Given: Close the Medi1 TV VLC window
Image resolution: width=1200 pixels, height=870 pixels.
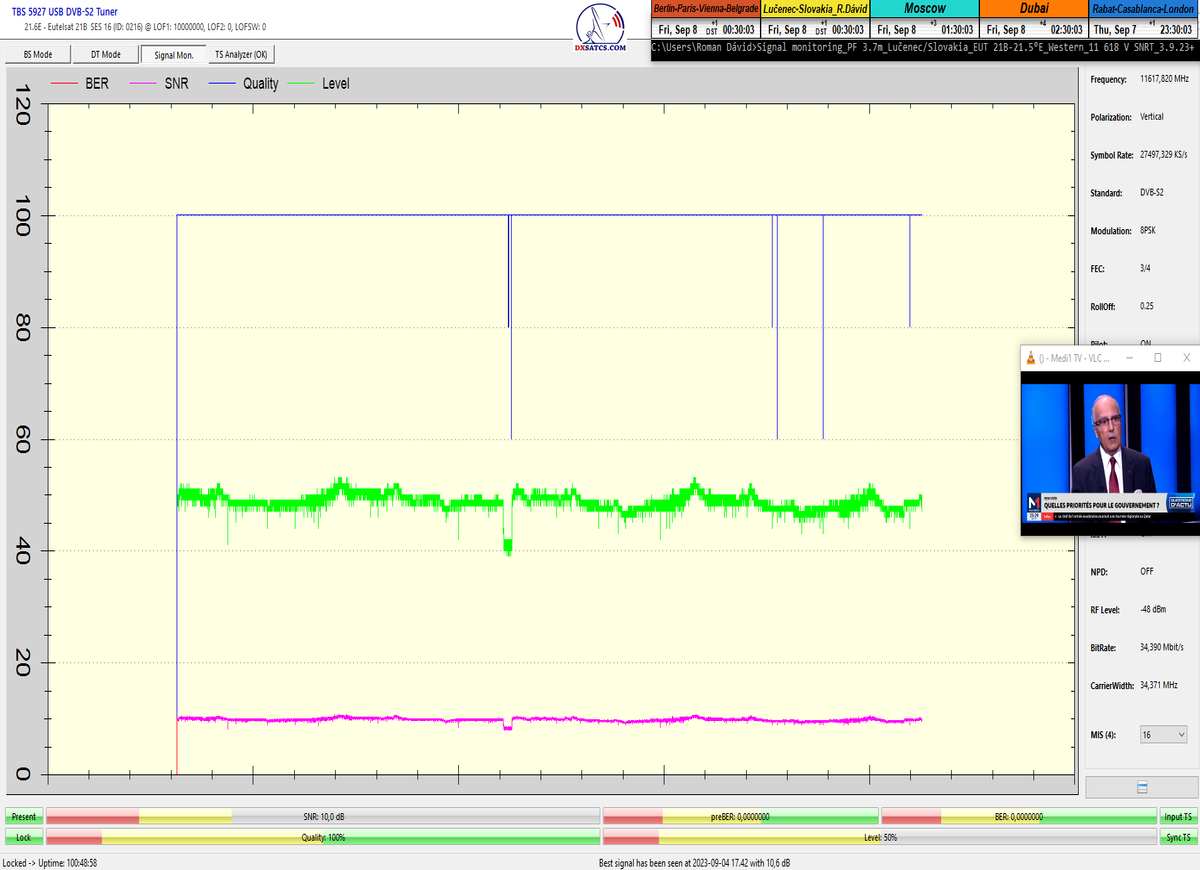Looking at the screenshot, I should tap(1185, 358).
